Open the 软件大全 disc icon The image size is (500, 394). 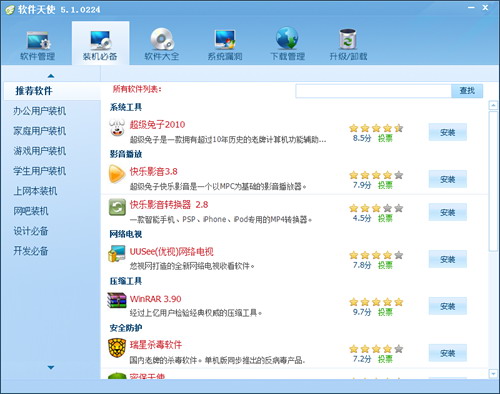pyautogui.click(x=162, y=39)
